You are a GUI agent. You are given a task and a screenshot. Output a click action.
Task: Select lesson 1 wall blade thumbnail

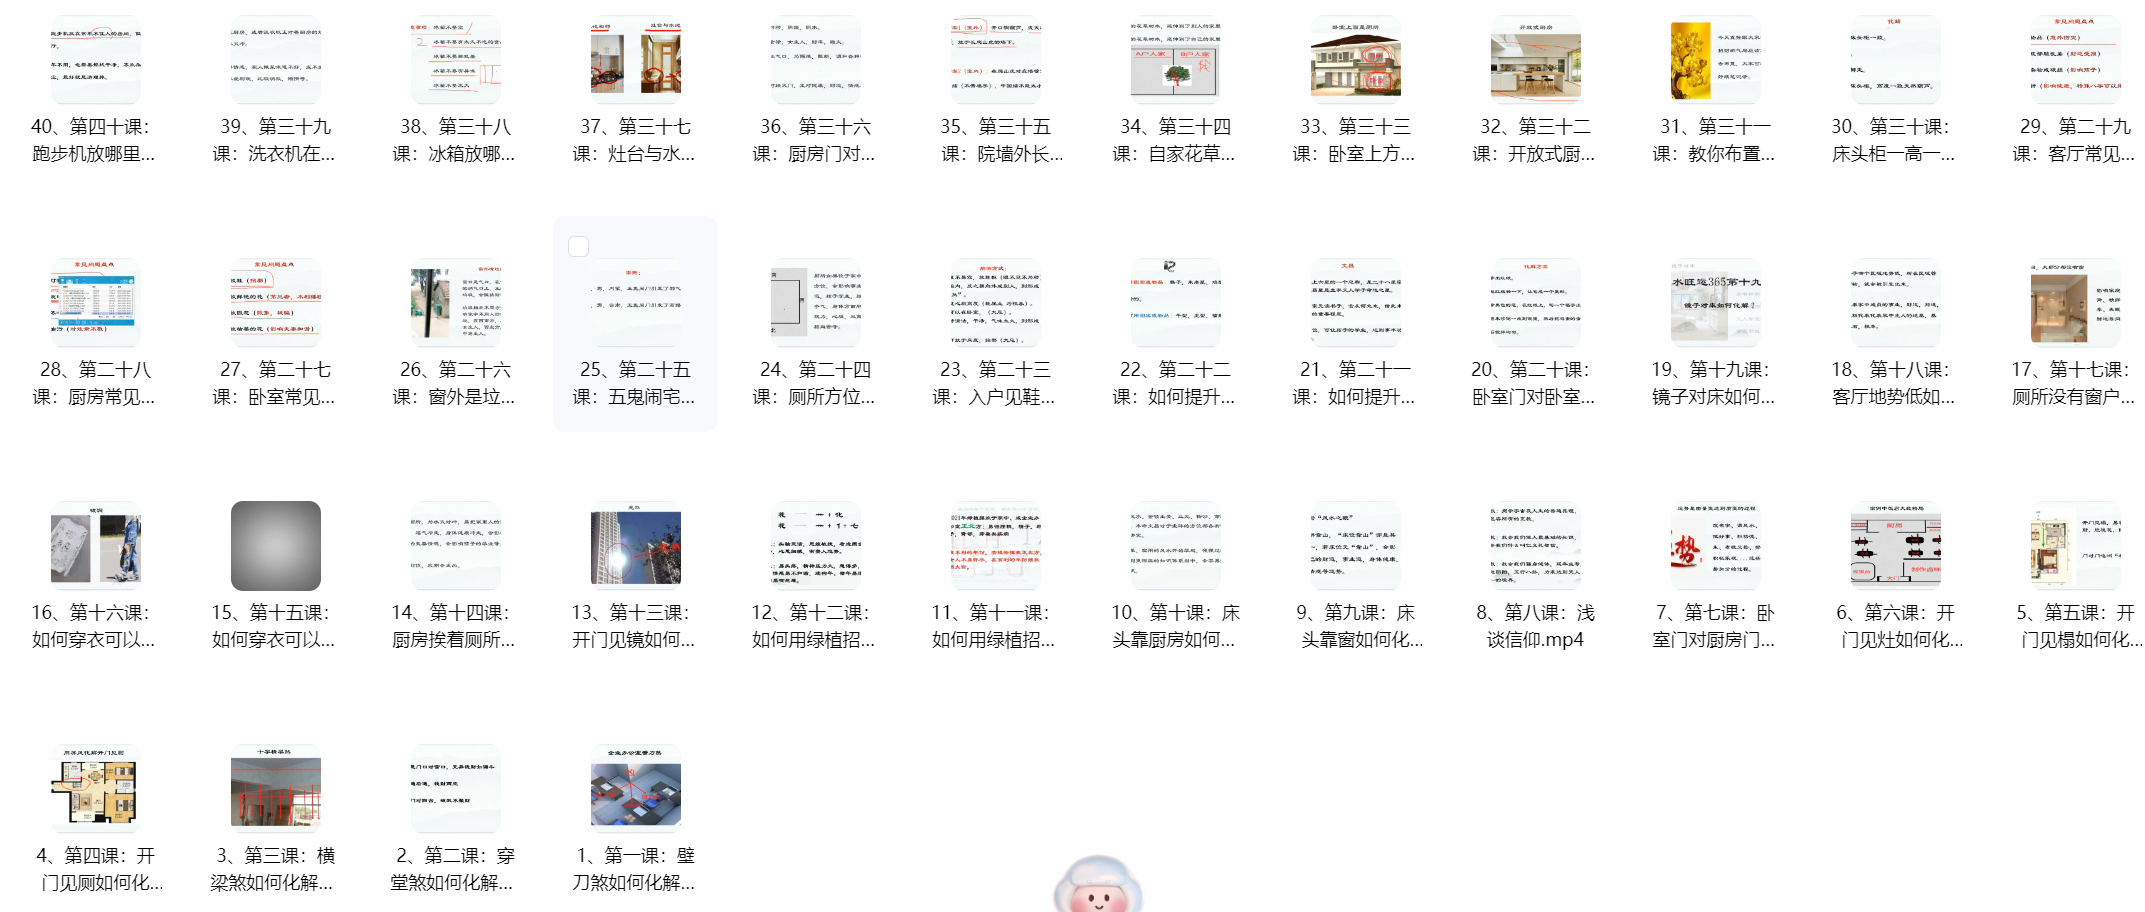635,789
